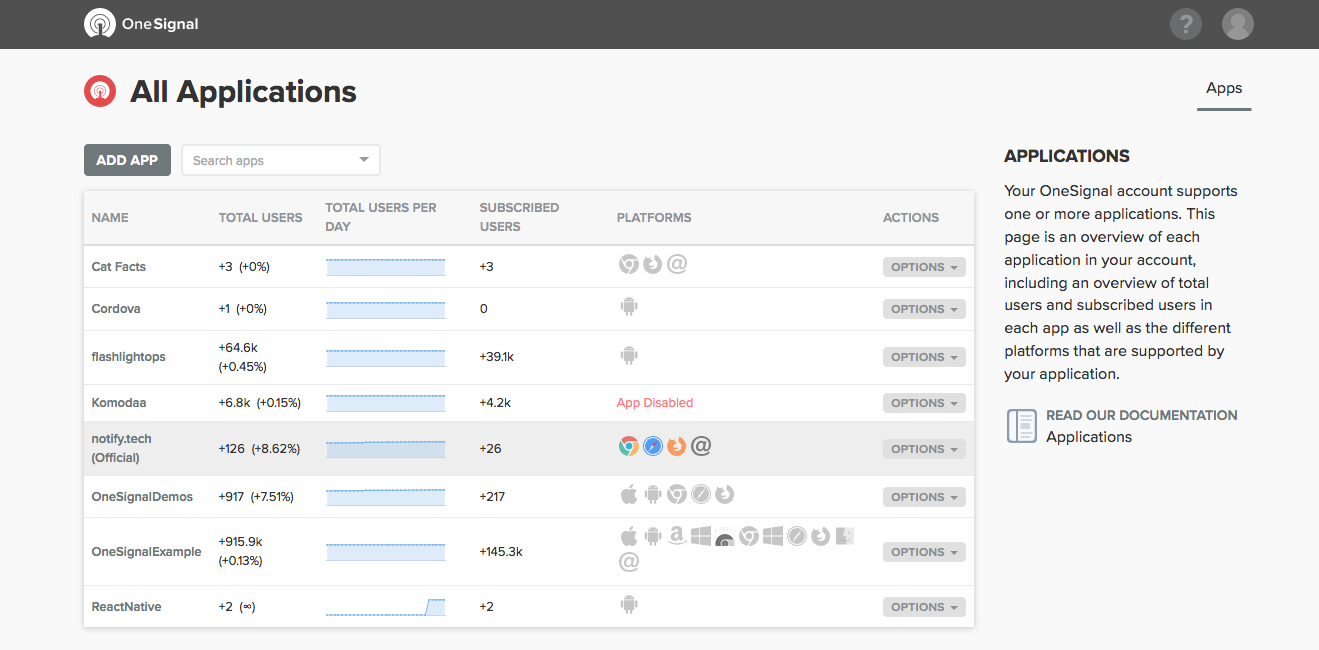Click the Amazon icon in OneSignalExample row
1319x650 pixels.
click(677, 536)
